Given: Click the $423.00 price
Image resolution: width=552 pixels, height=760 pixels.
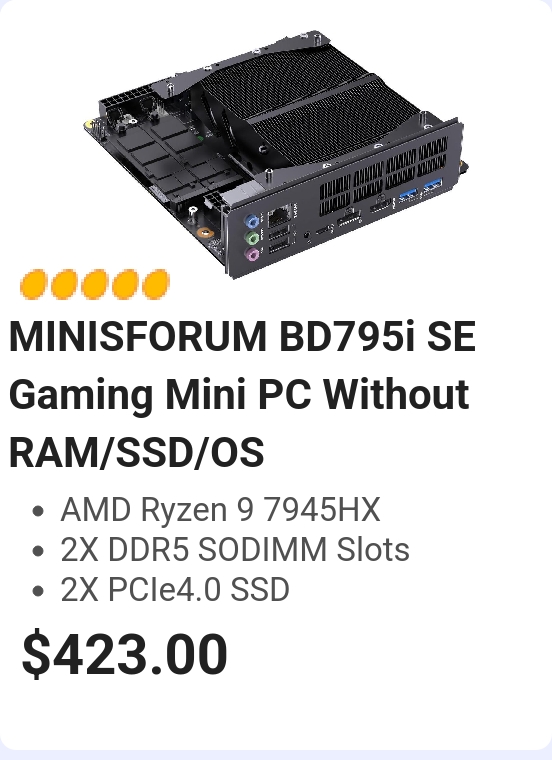Looking at the screenshot, I should point(125,653).
